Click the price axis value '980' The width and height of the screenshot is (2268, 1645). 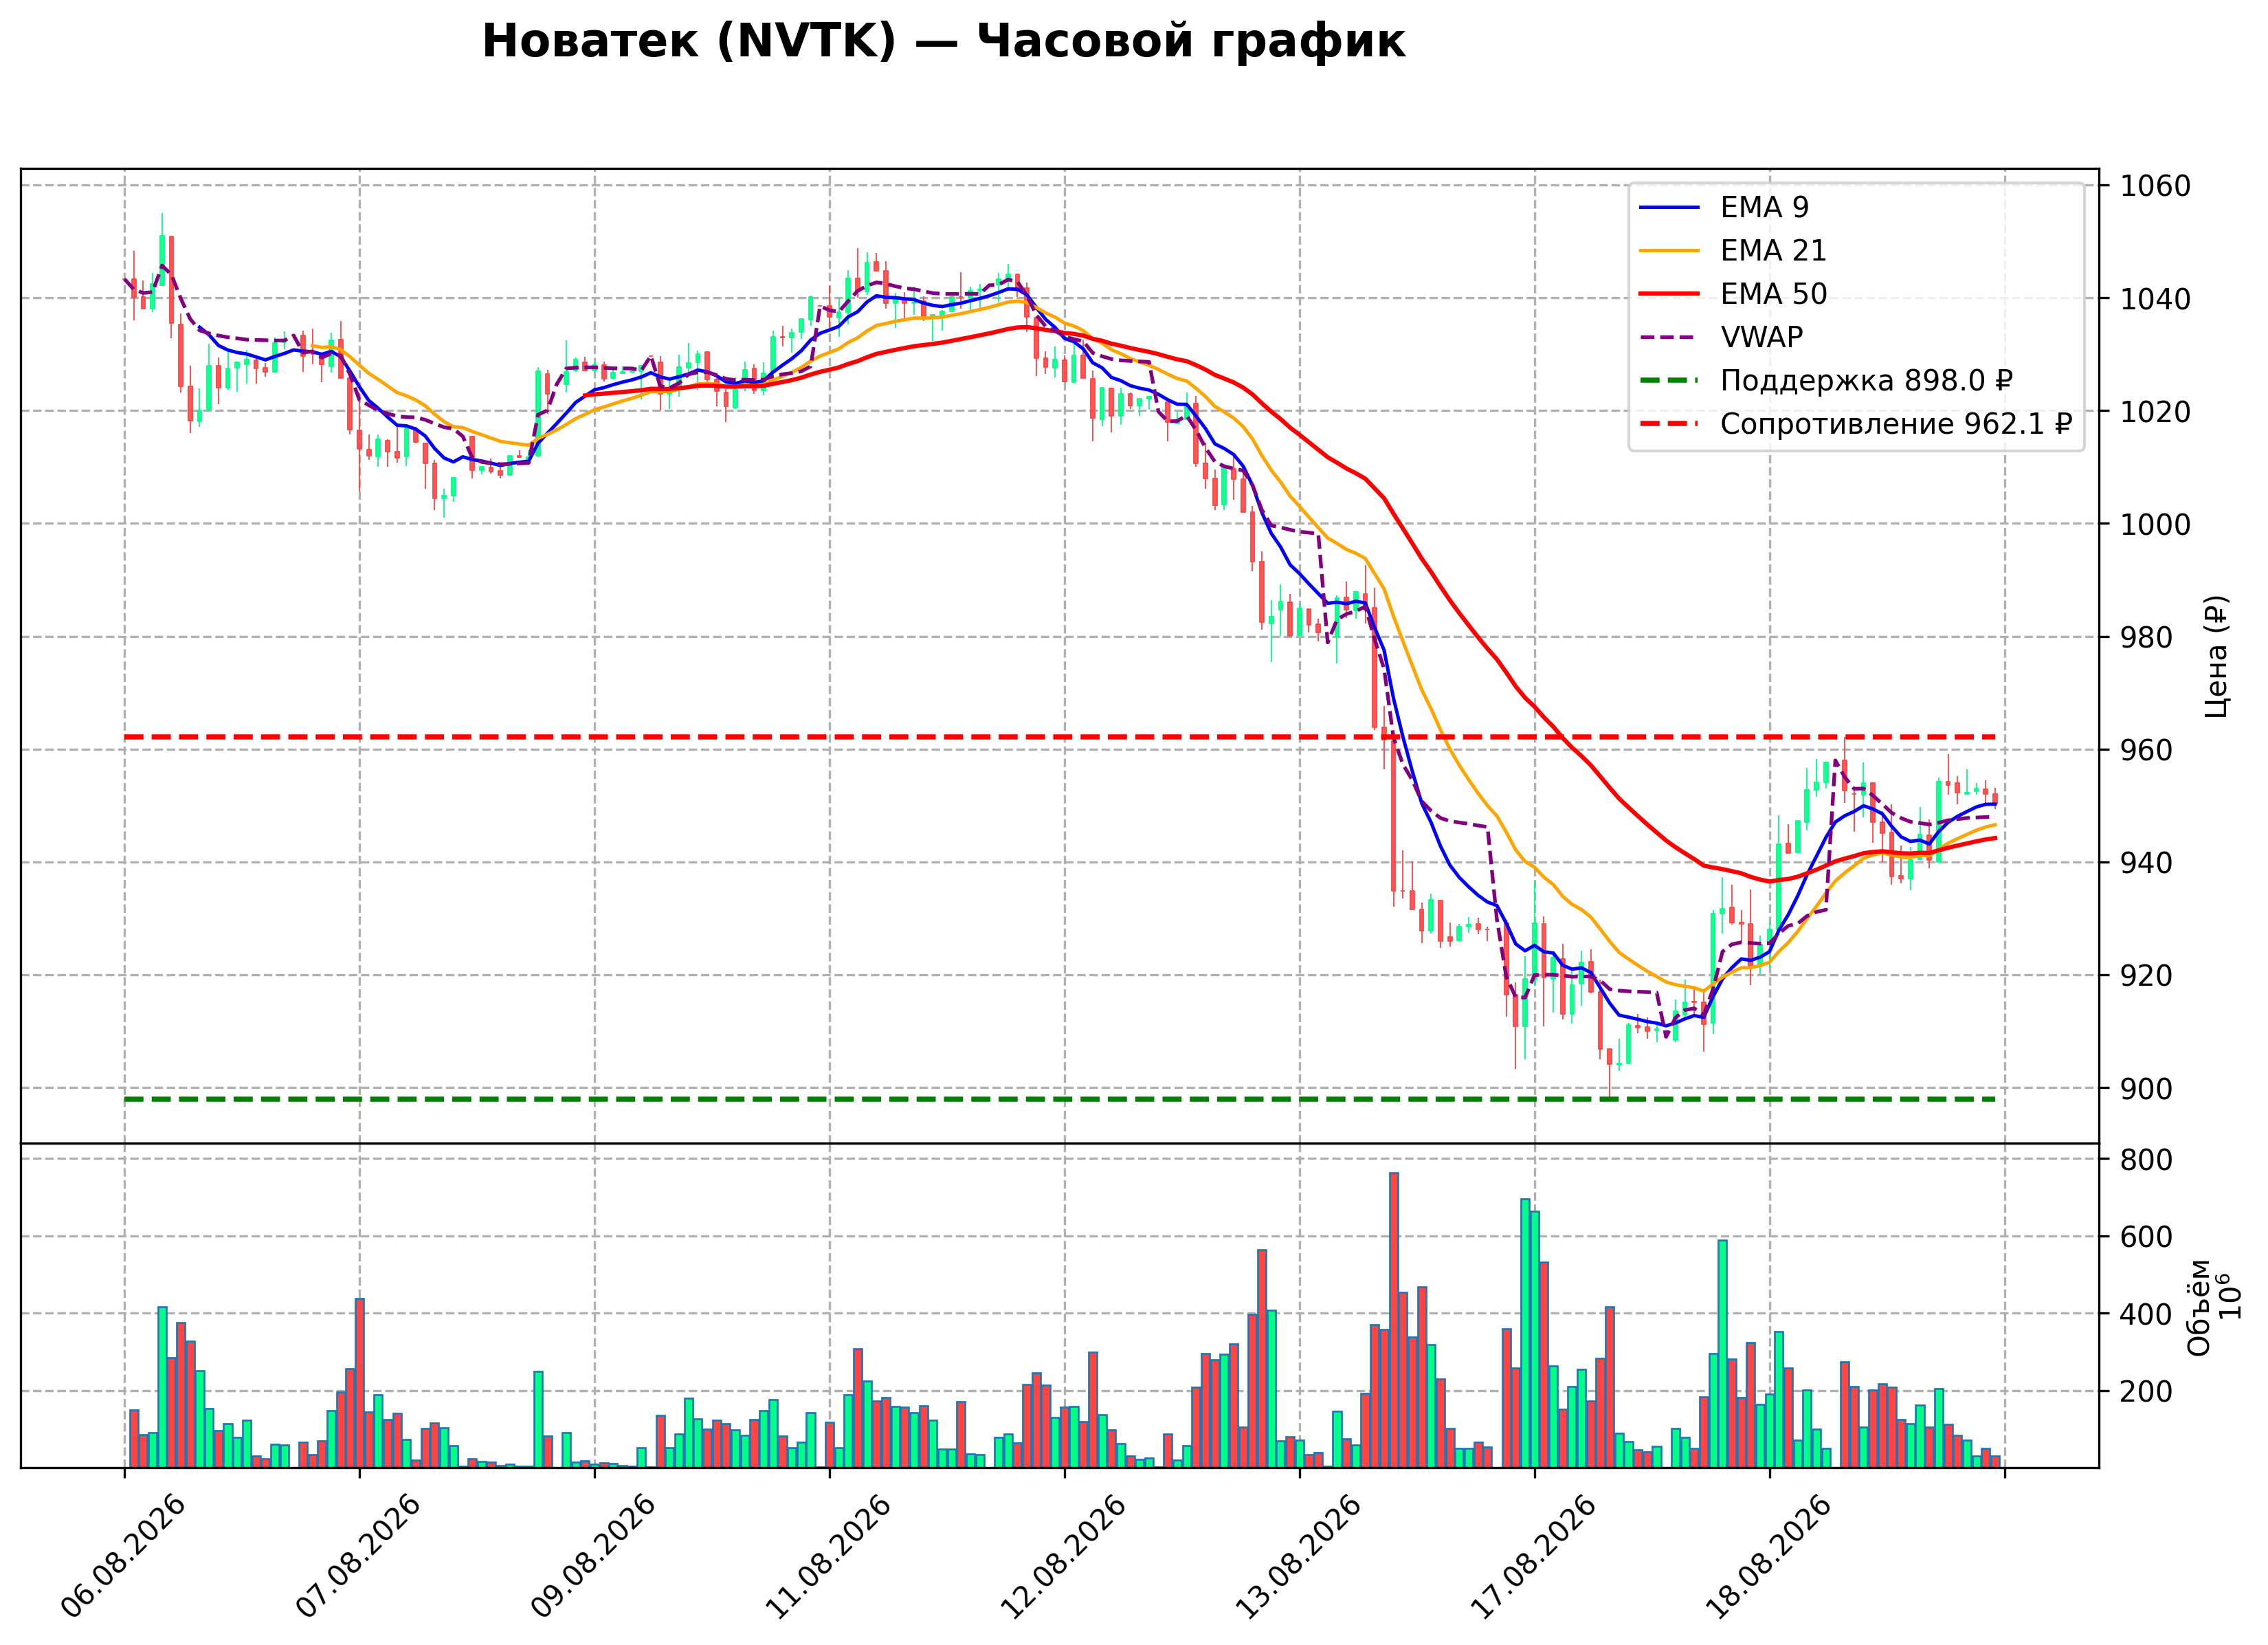(2147, 638)
